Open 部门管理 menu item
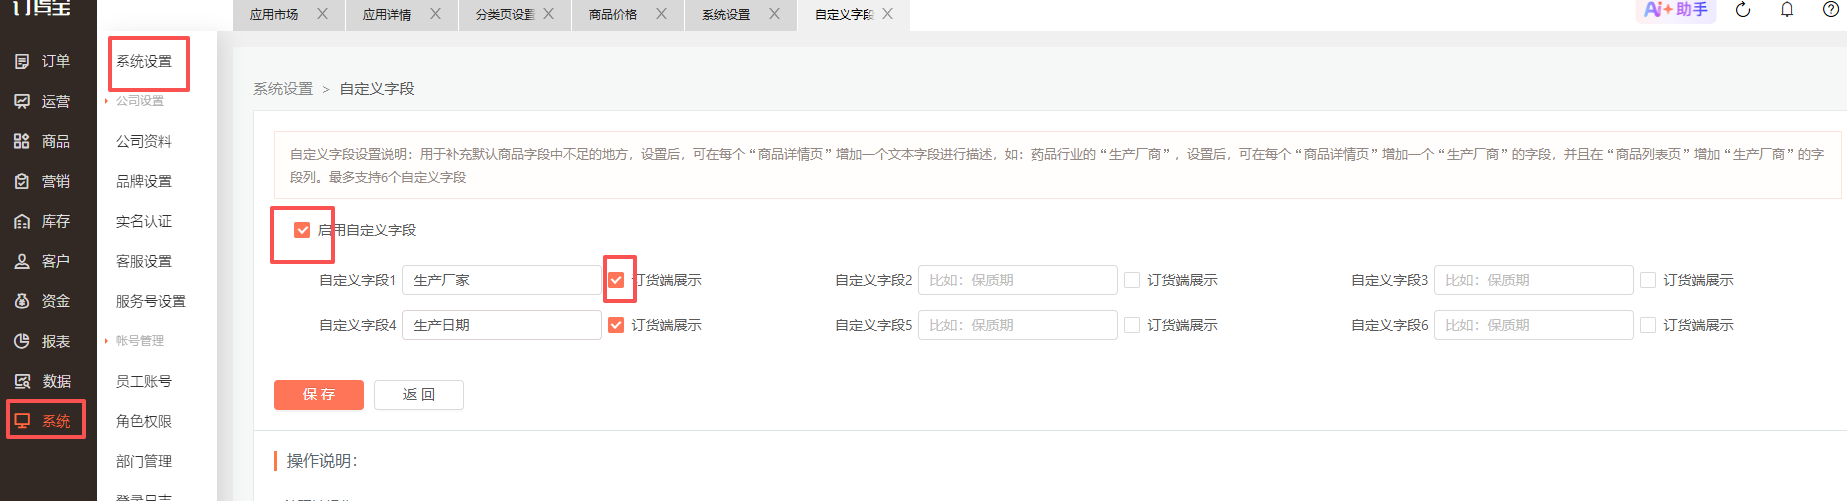 tap(144, 461)
